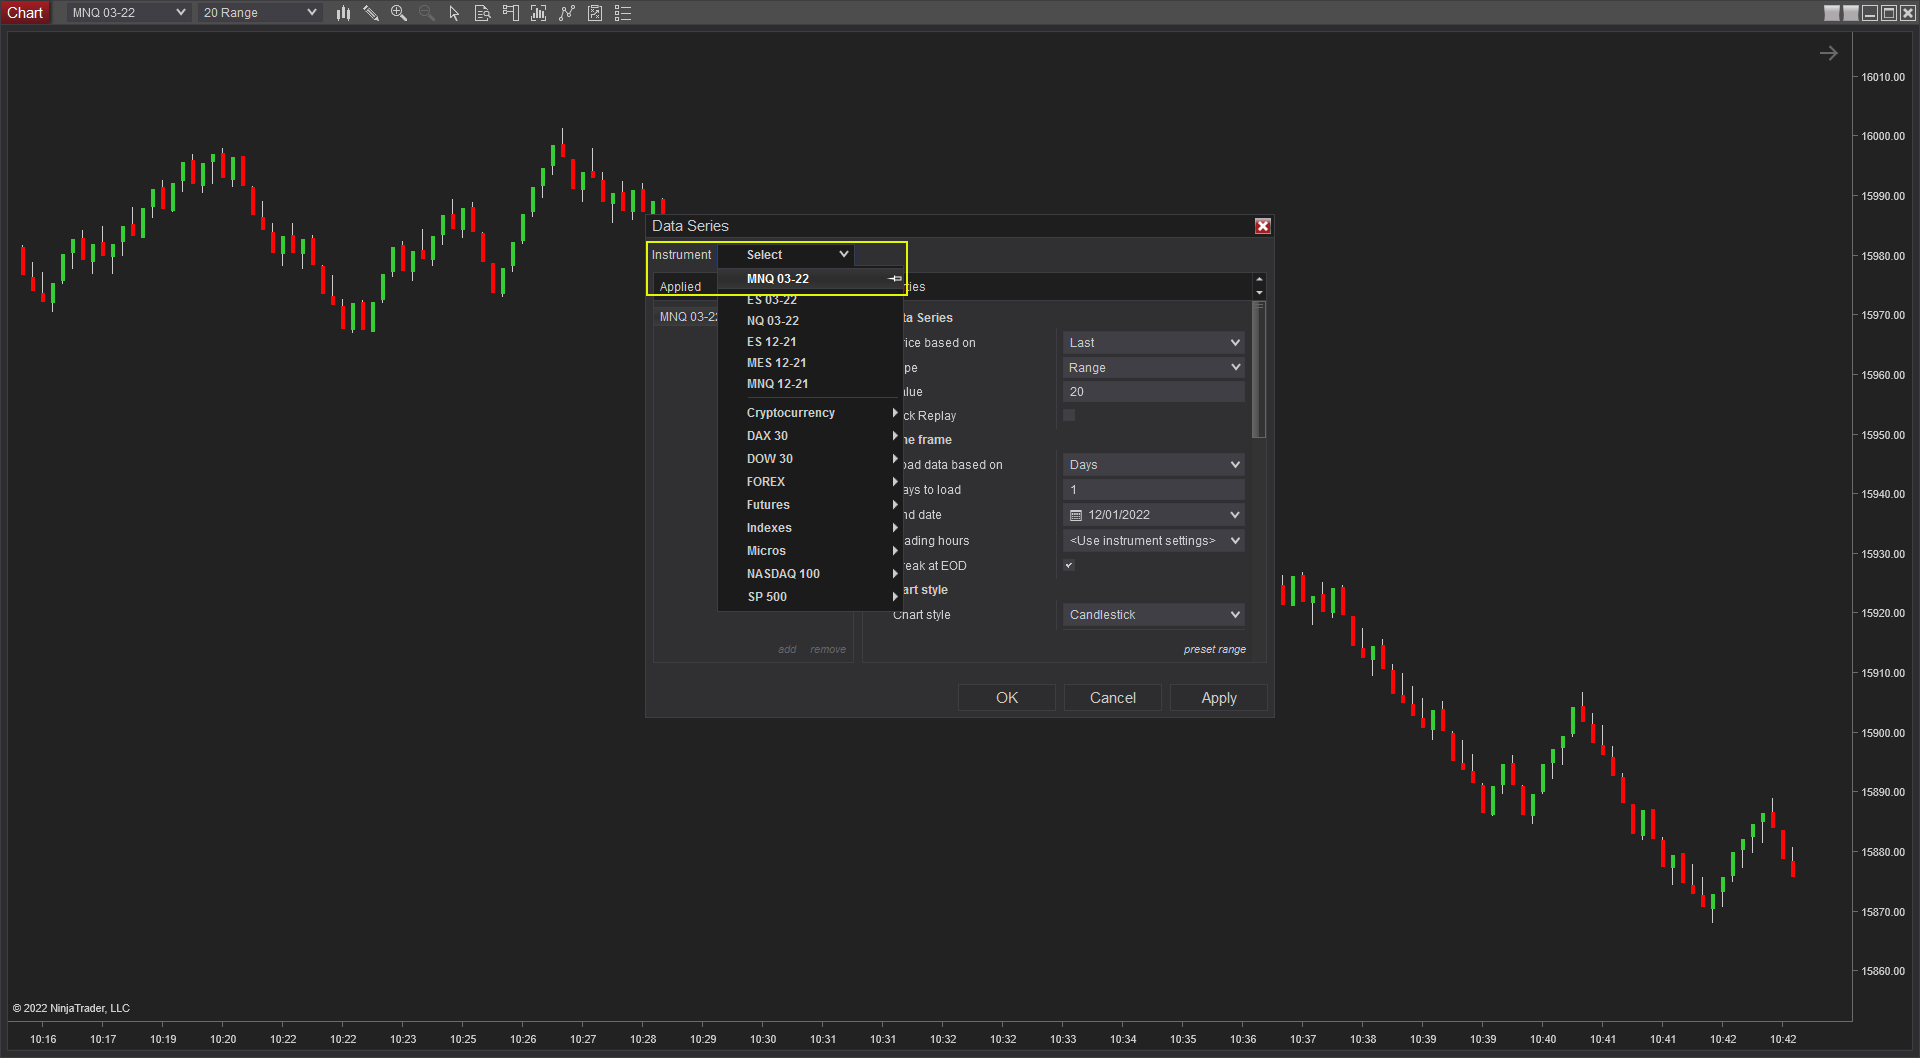
Task: Click the Apply button
Action: tap(1219, 698)
